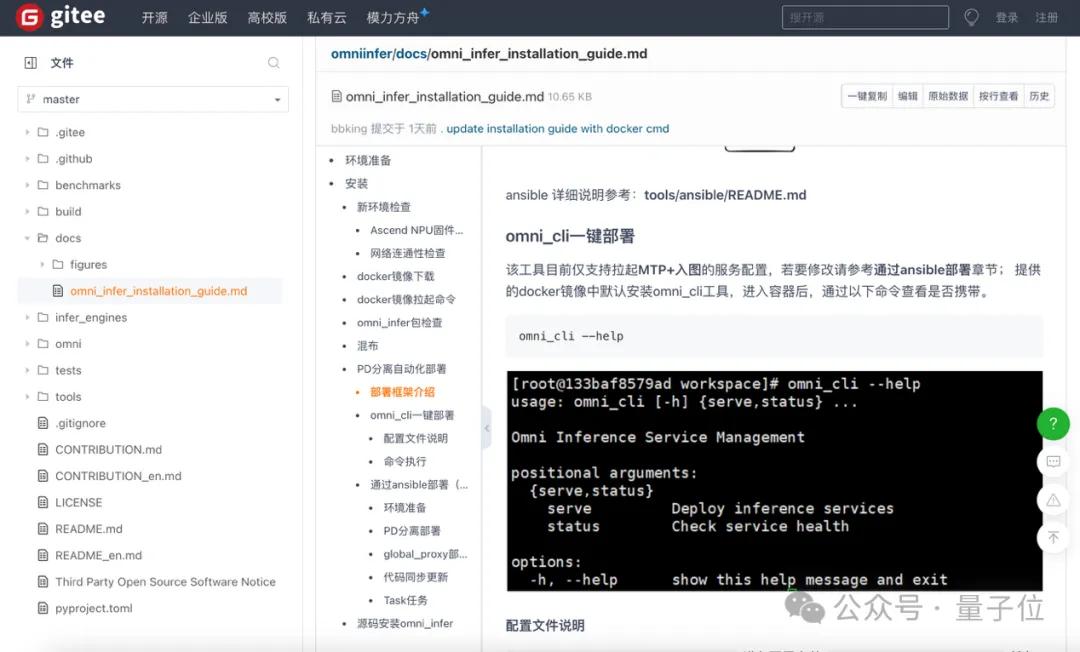This screenshot has width=1080, height=652.
Task: Click the file tree search icon
Action: (274, 63)
